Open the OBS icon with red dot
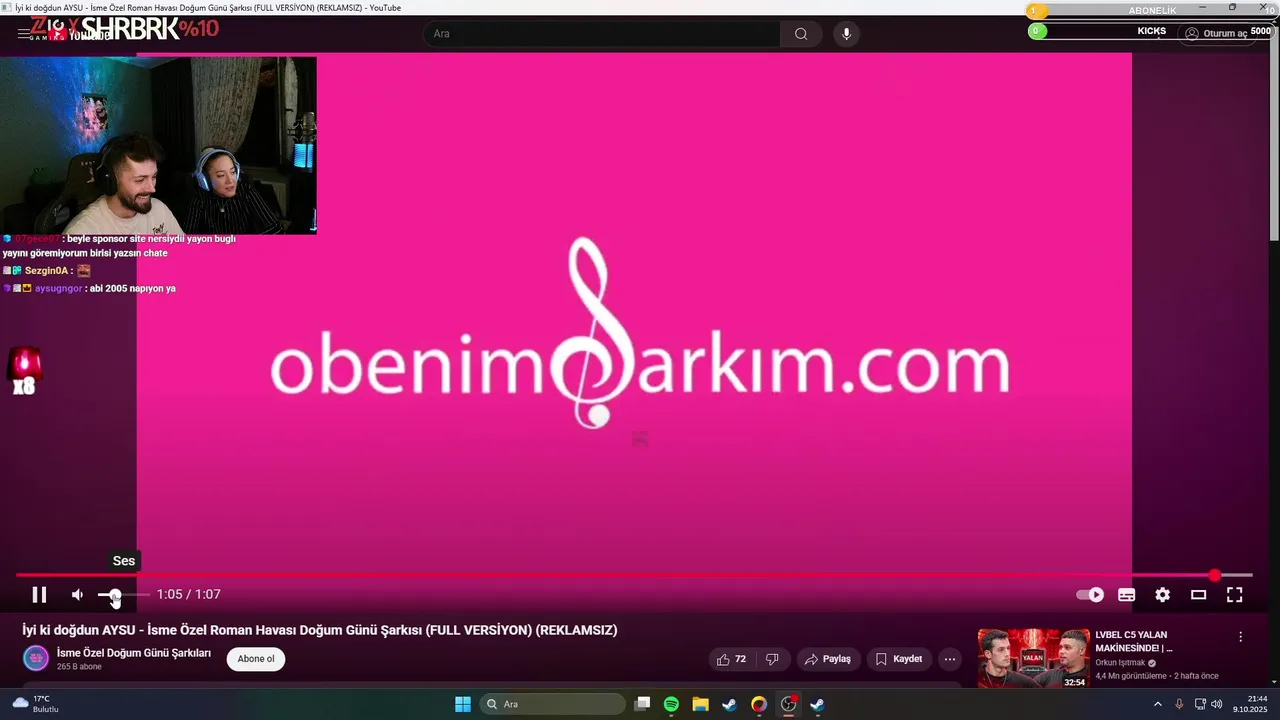The image size is (1280, 720). click(788, 704)
